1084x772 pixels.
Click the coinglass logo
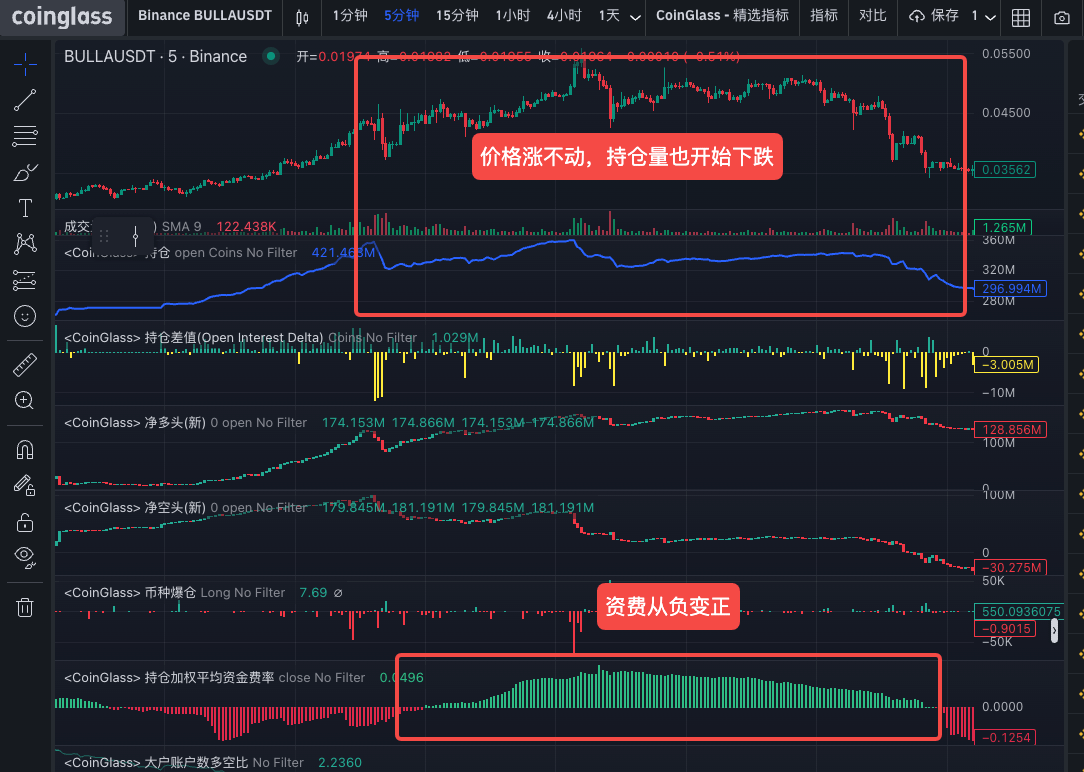(x=62, y=17)
